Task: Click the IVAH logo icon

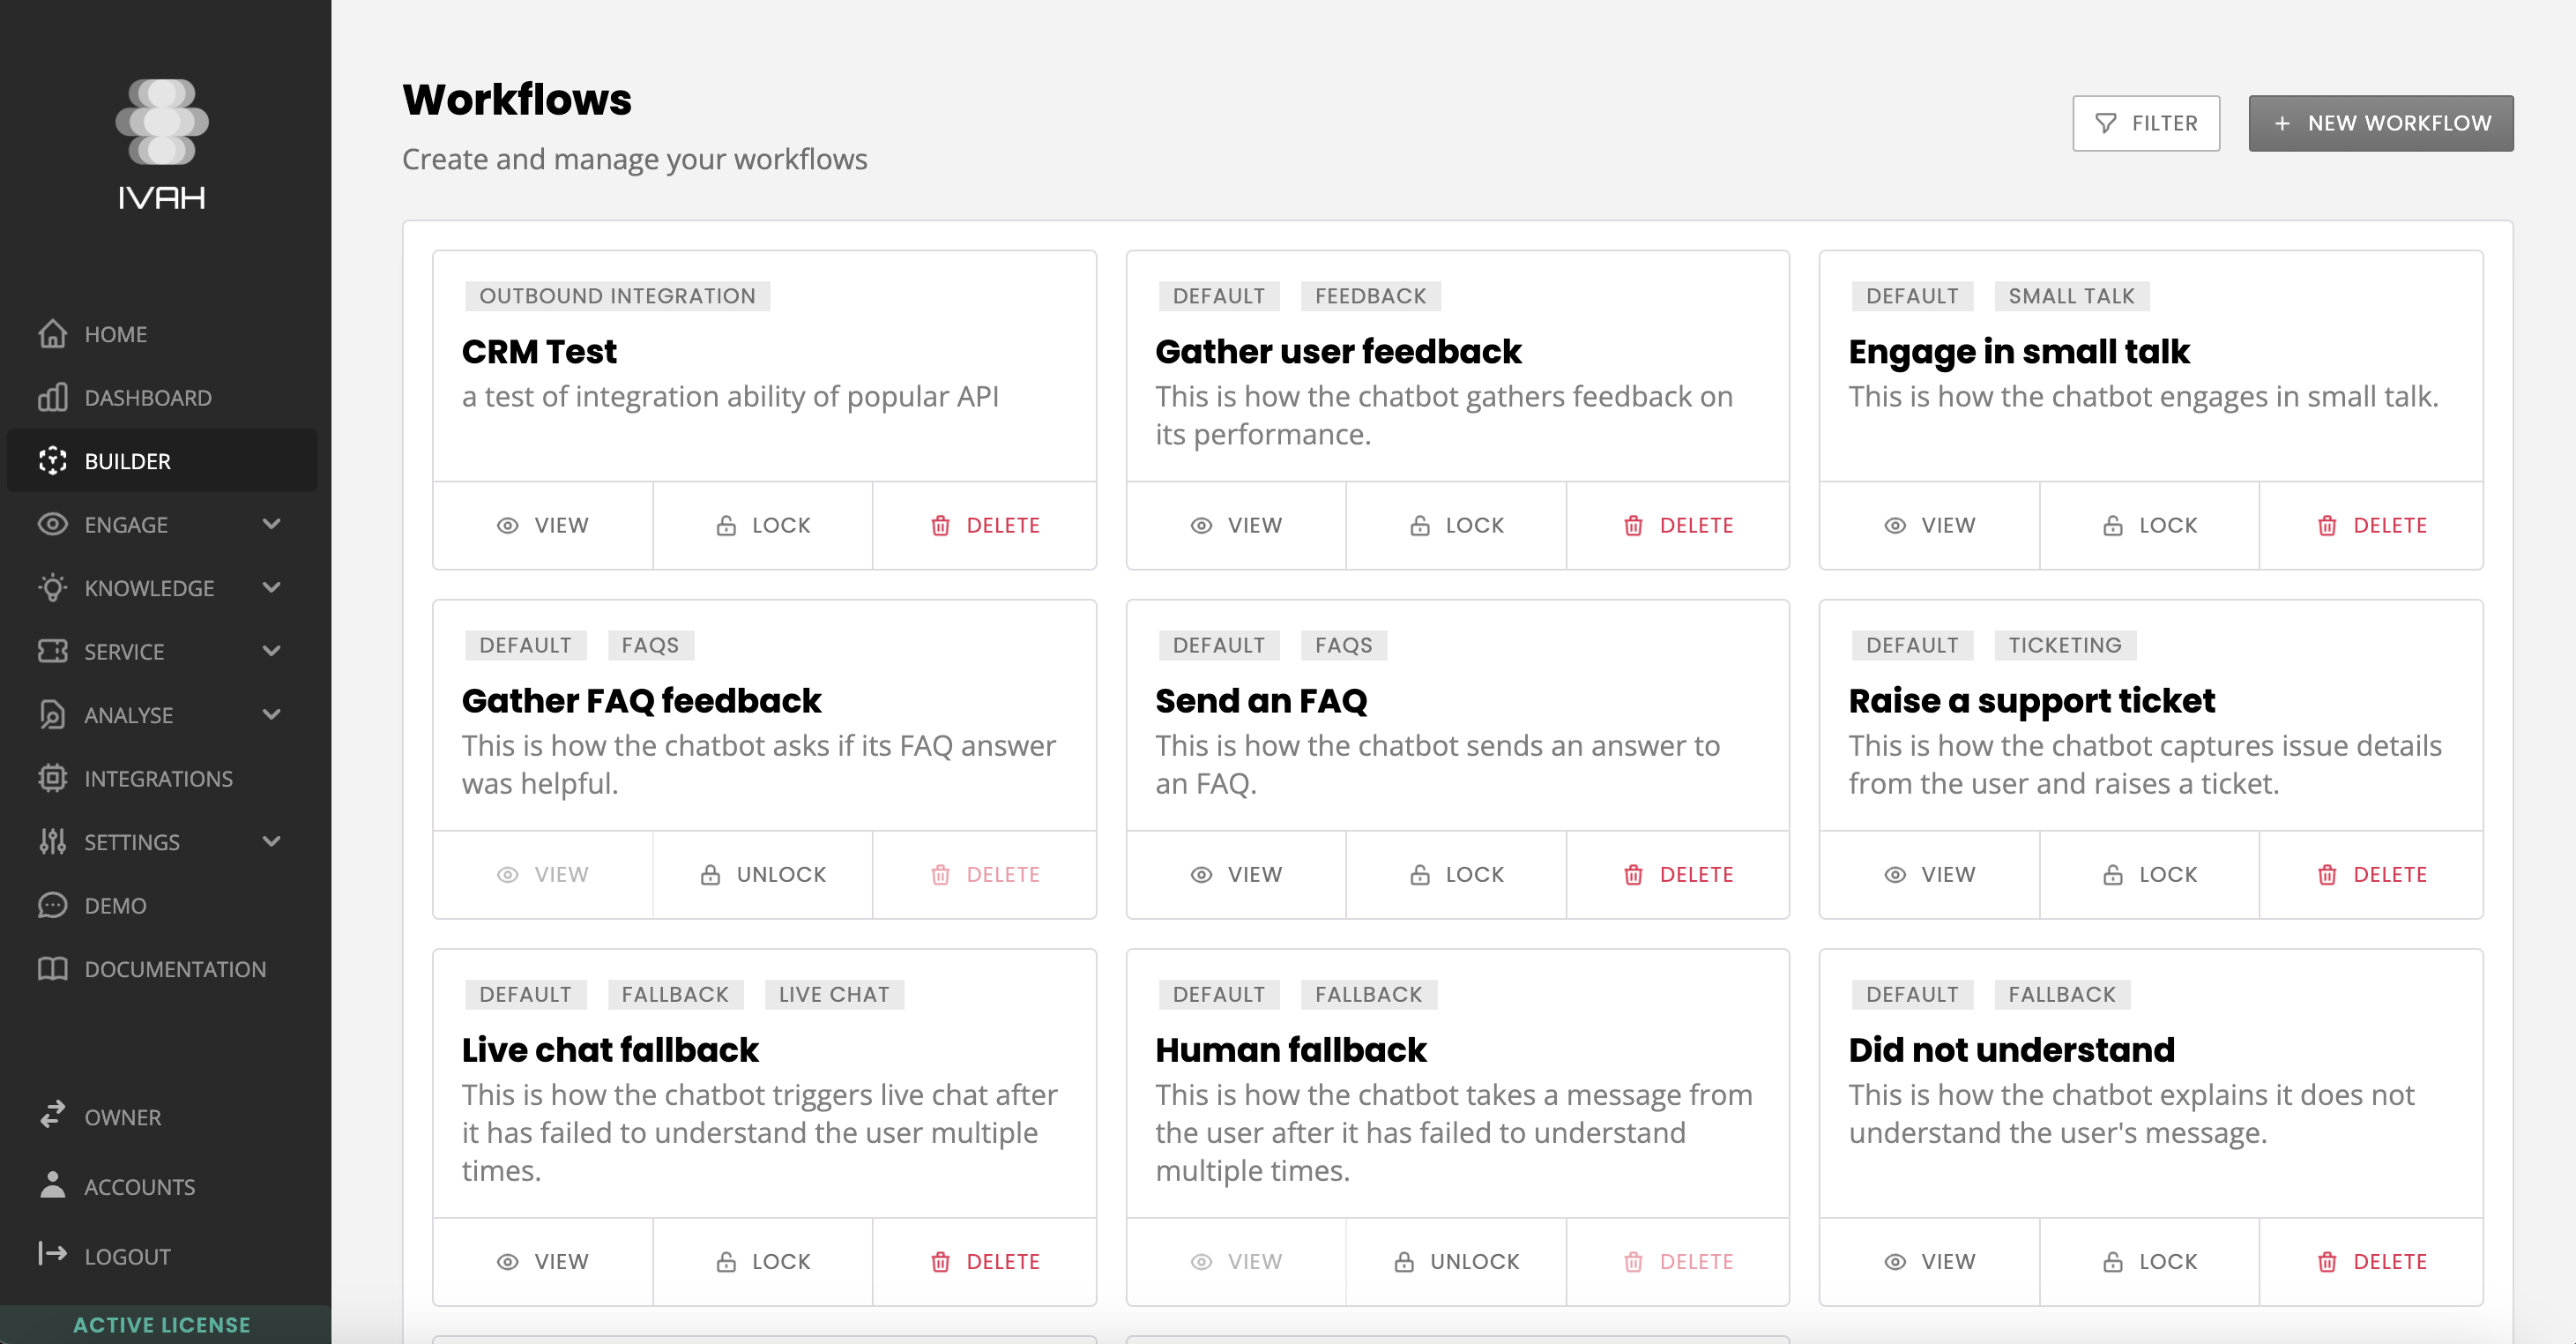Action: click(162, 122)
